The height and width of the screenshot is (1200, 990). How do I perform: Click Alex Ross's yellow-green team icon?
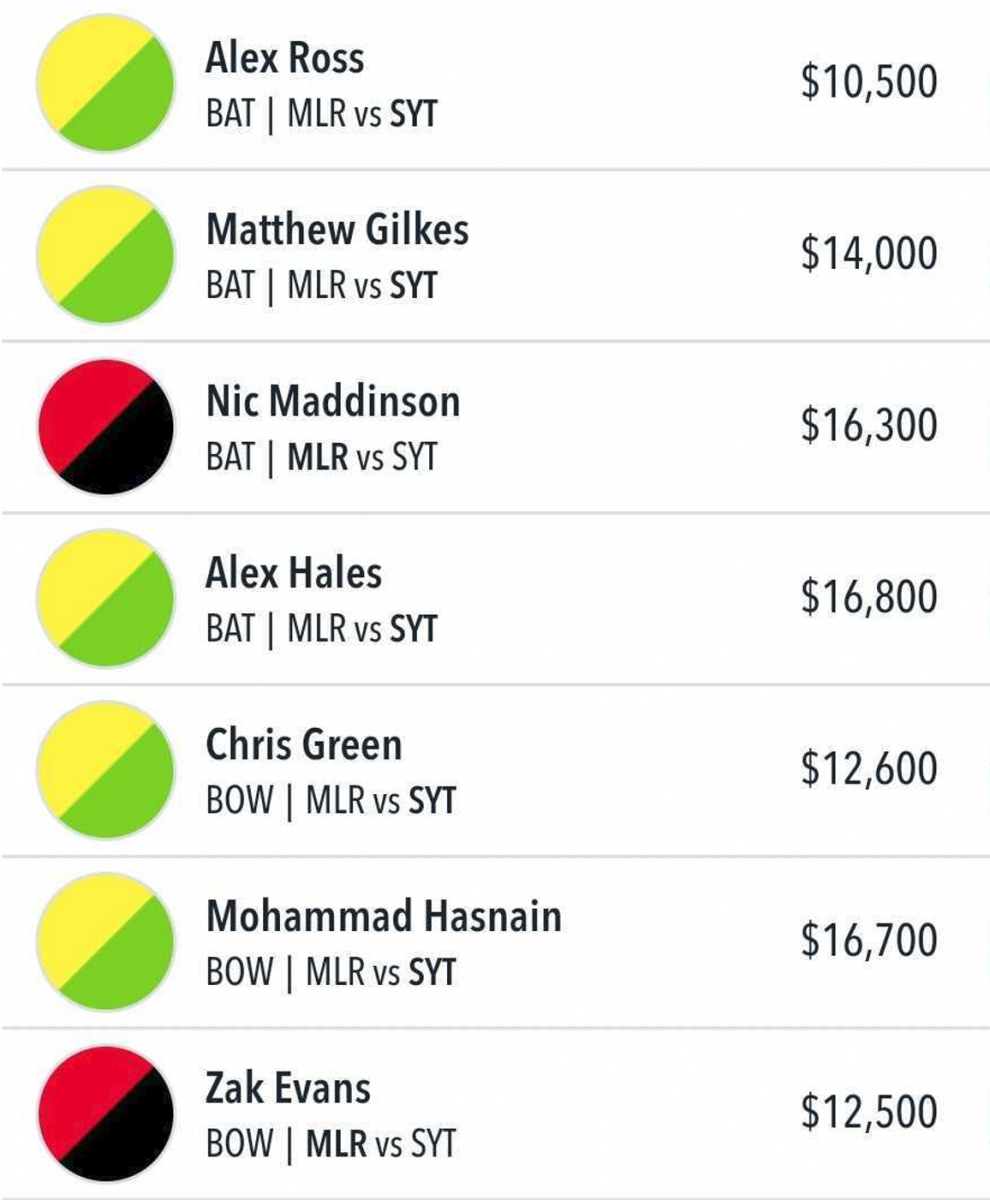pos(106,83)
